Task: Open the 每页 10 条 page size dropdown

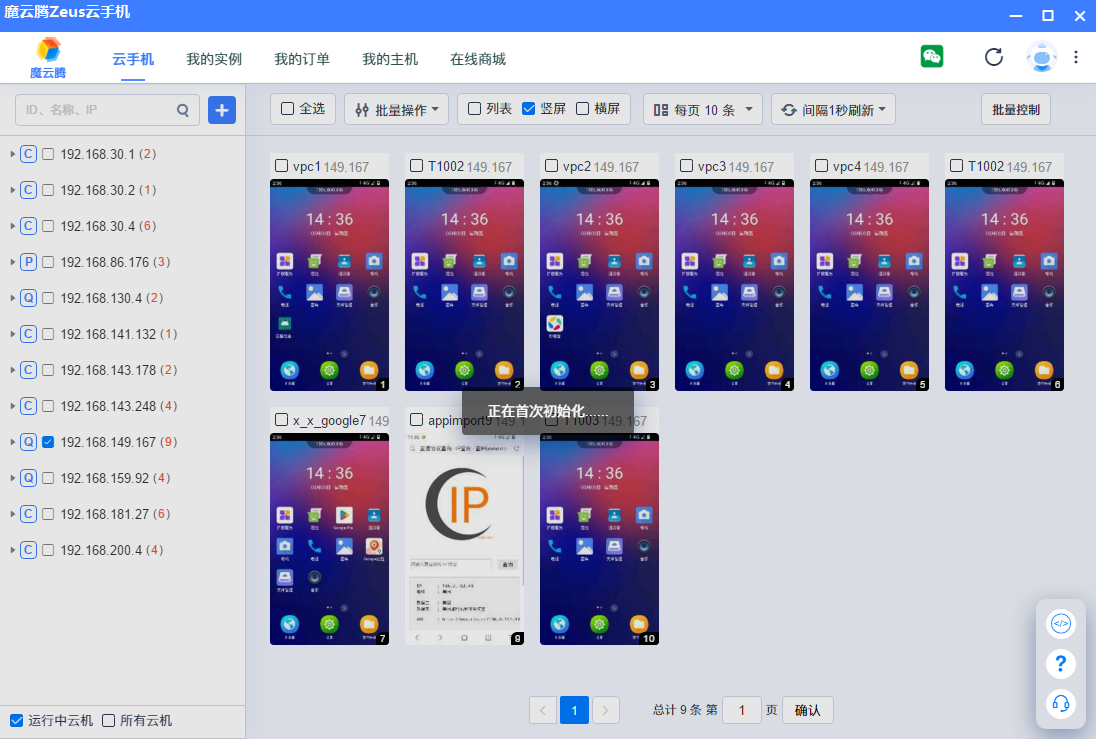Action: tap(703, 110)
